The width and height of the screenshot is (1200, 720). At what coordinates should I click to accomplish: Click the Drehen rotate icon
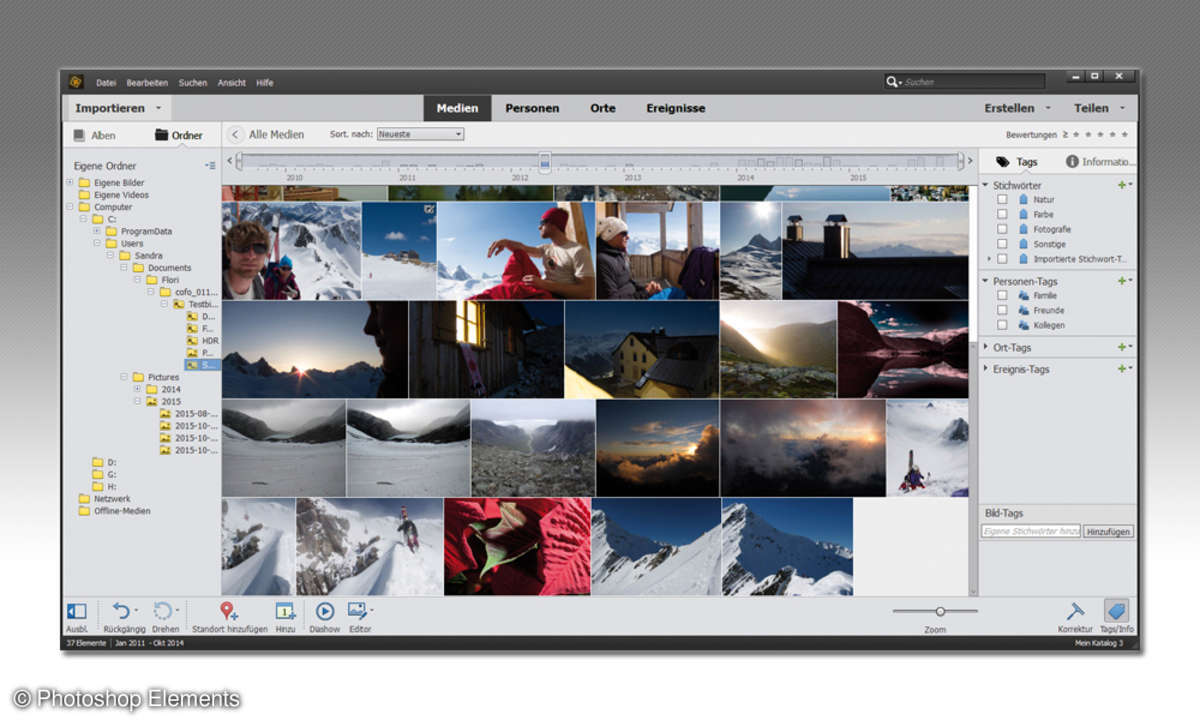tap(163, 611)
